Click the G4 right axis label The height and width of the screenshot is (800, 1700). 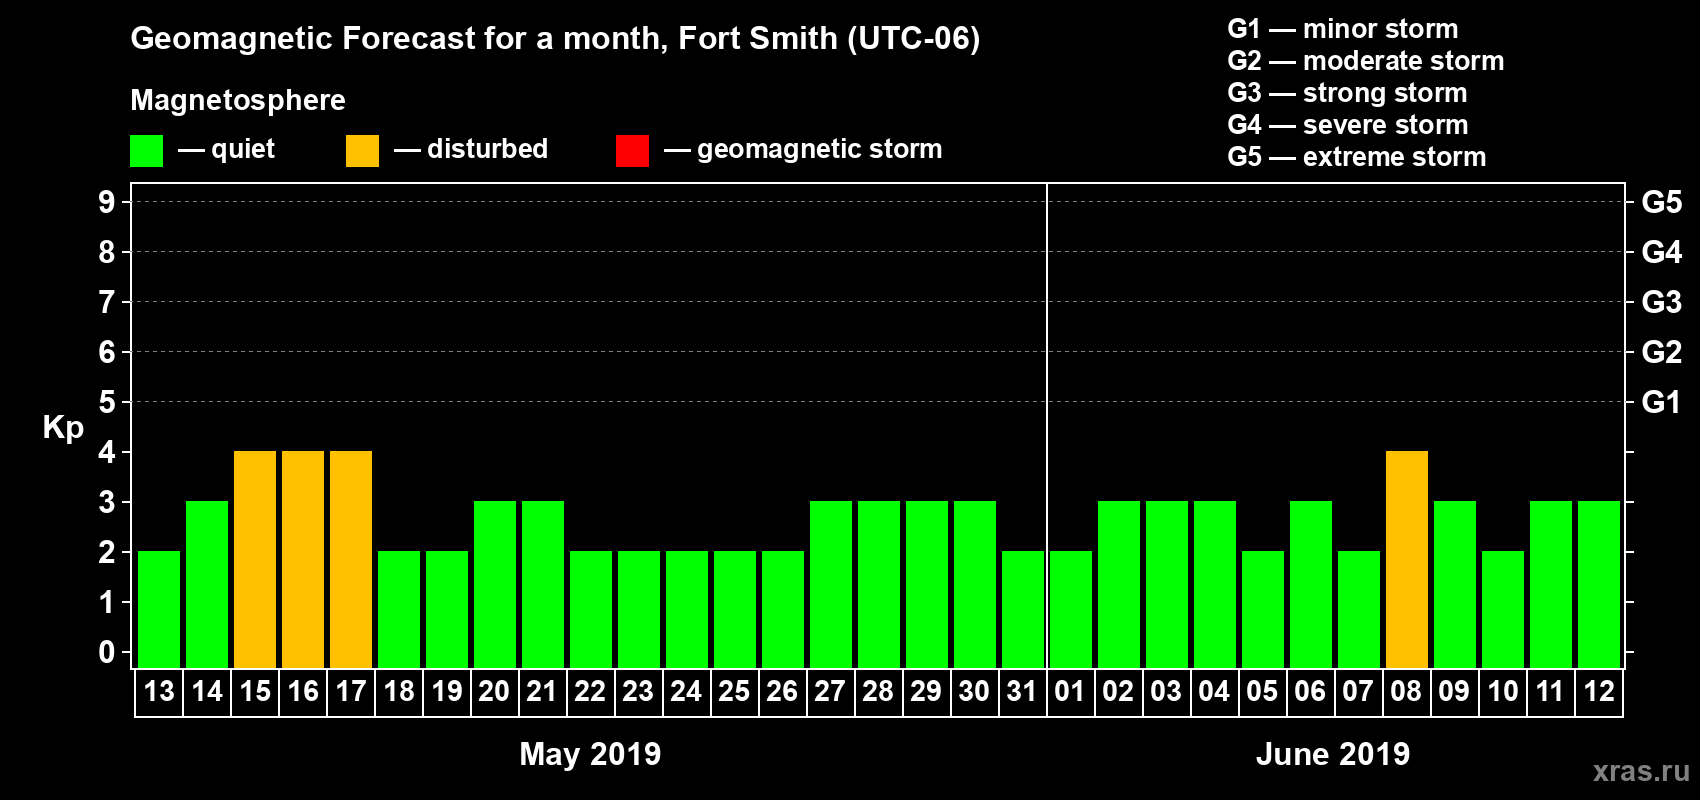click(1662, 252)
